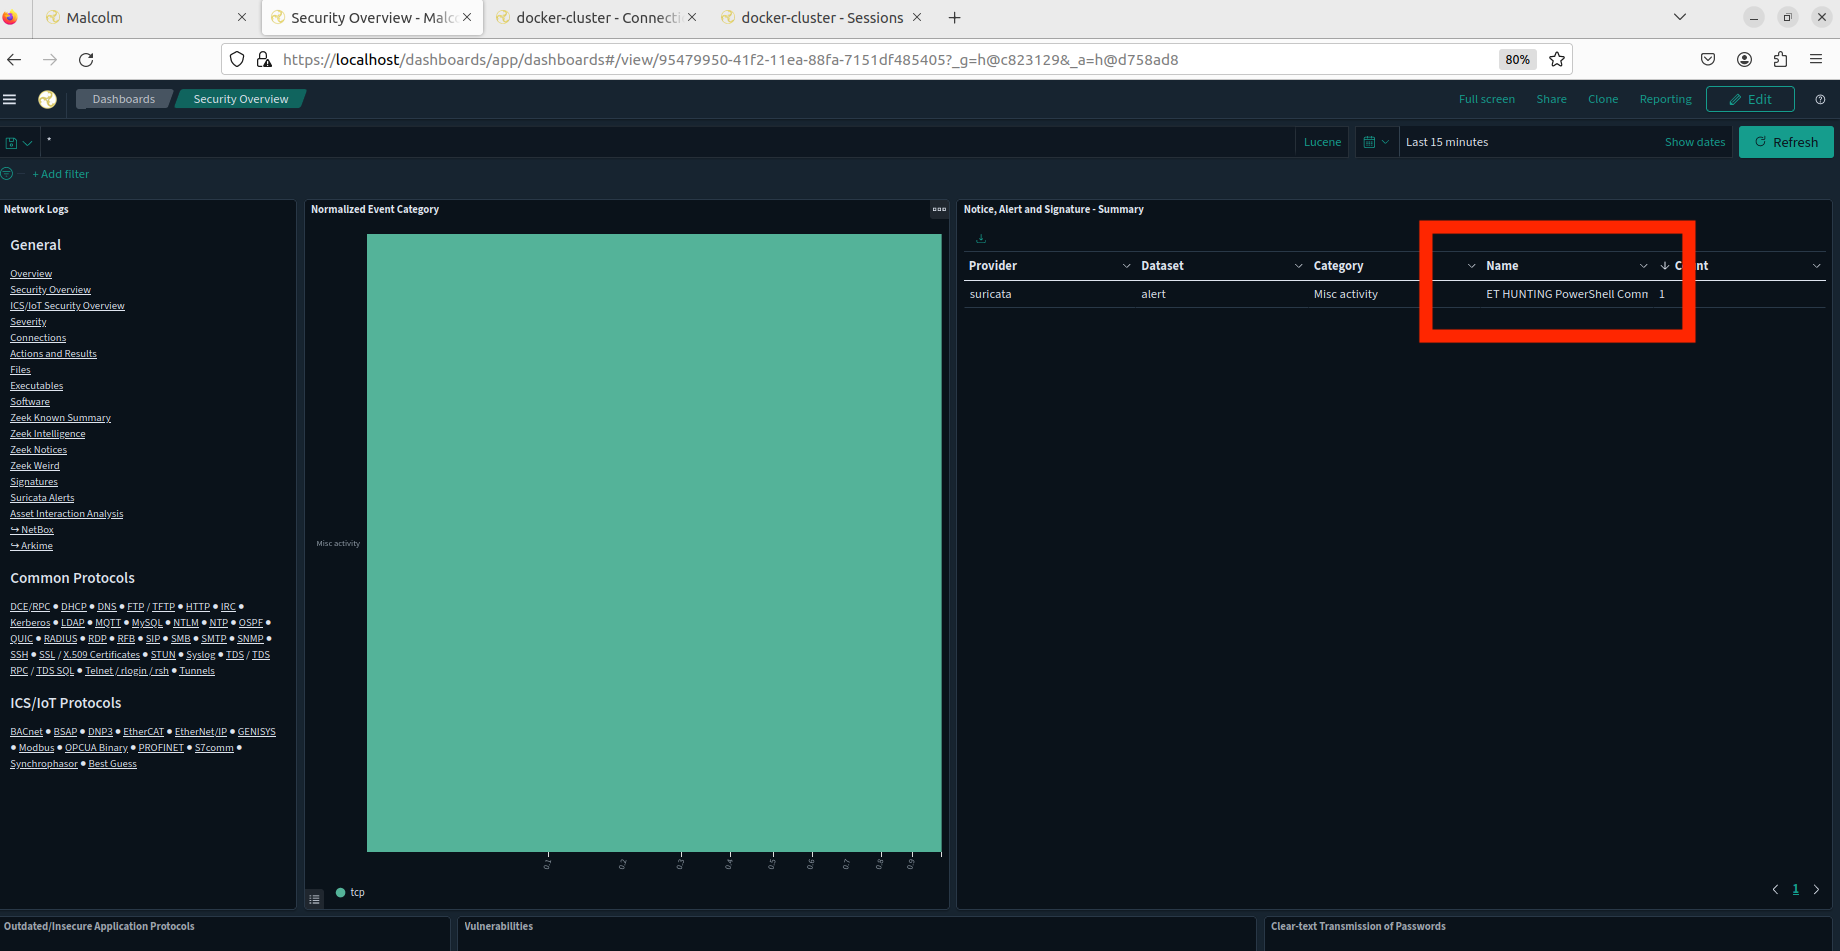
Task: Expand the Provider column options chevron
Action: point(1126,266)
